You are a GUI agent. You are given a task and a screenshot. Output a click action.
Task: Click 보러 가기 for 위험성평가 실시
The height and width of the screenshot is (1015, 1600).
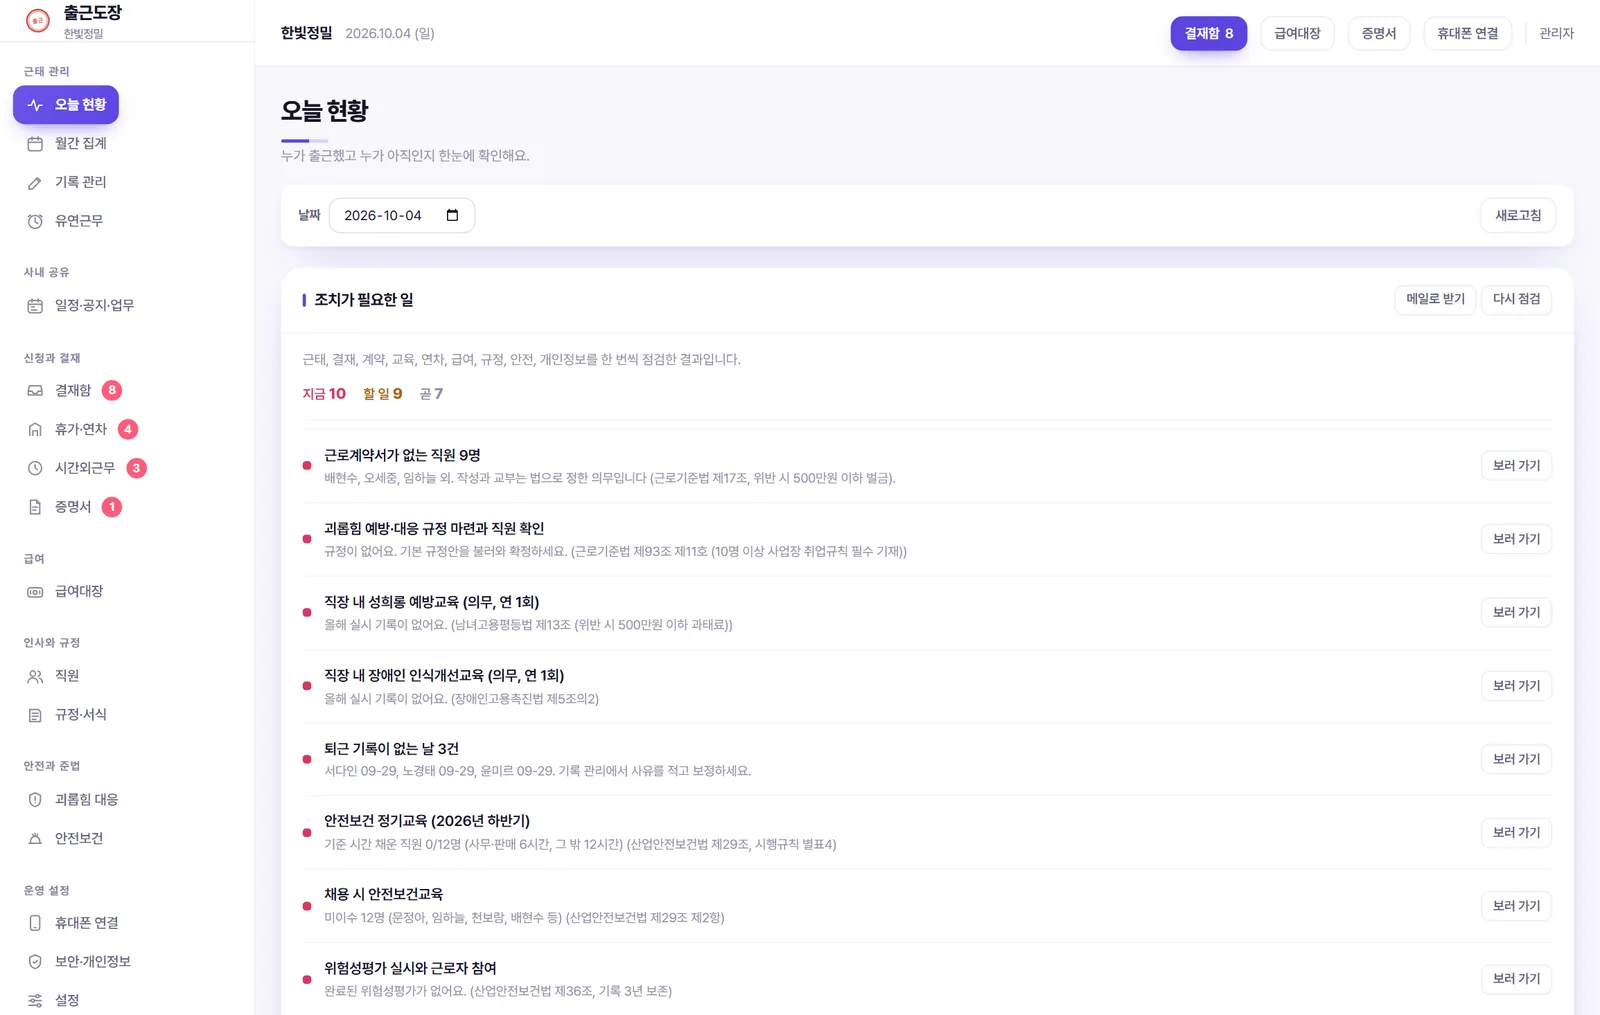[1516, 979]
